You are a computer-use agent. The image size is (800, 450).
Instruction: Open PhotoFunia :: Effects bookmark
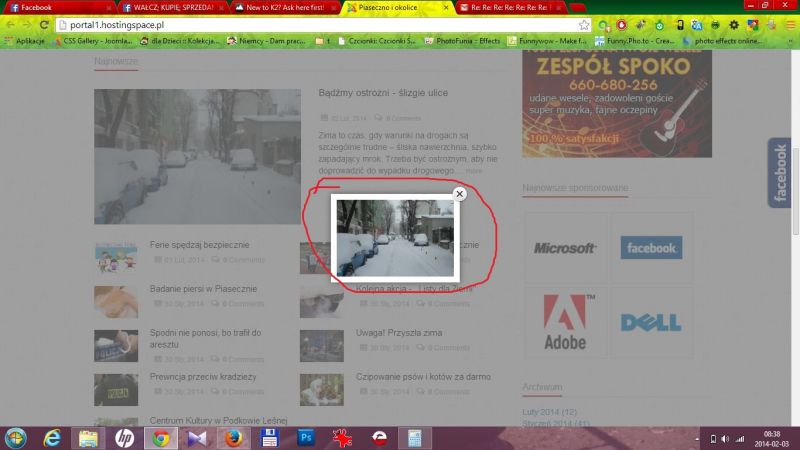(x=463, y=41)
